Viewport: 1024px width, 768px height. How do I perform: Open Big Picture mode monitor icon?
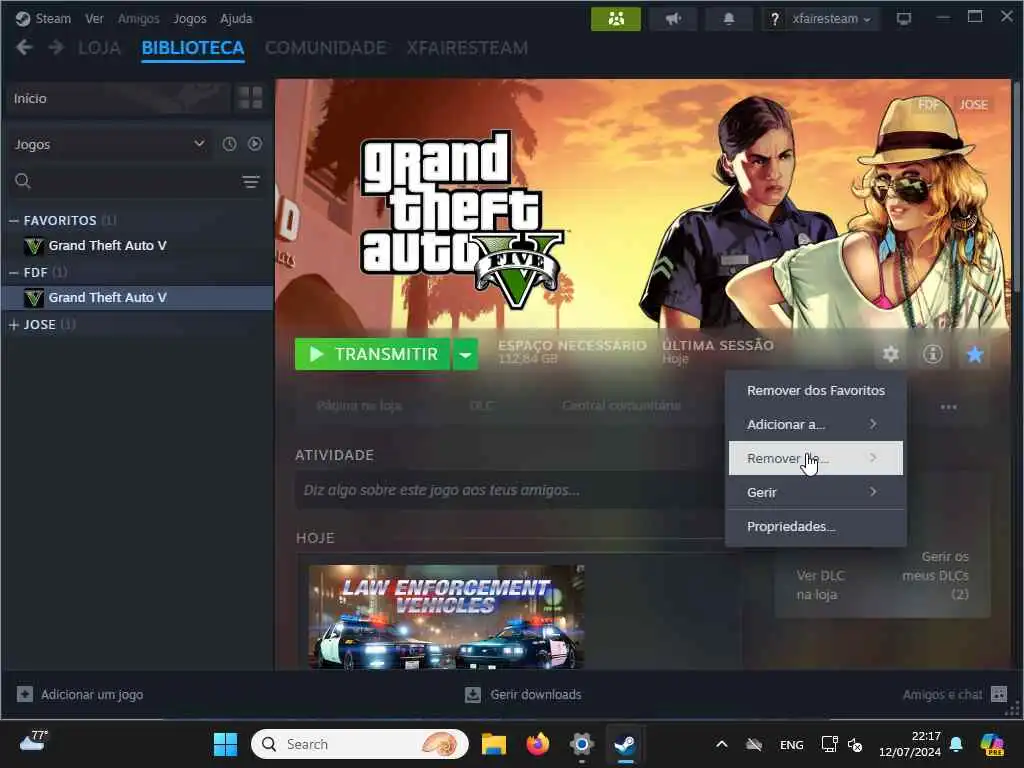(x=904, y=19)
